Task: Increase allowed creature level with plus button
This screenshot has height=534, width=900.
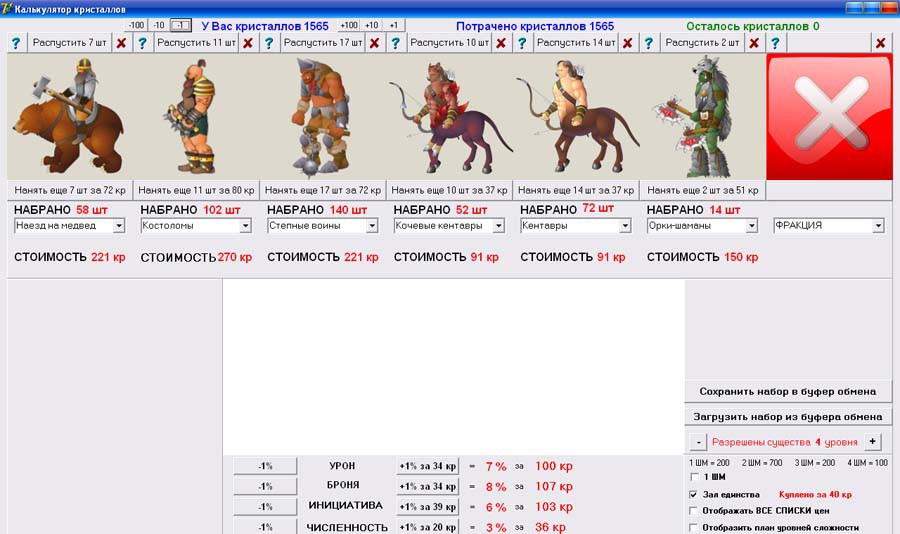Action: pos(872,442)
